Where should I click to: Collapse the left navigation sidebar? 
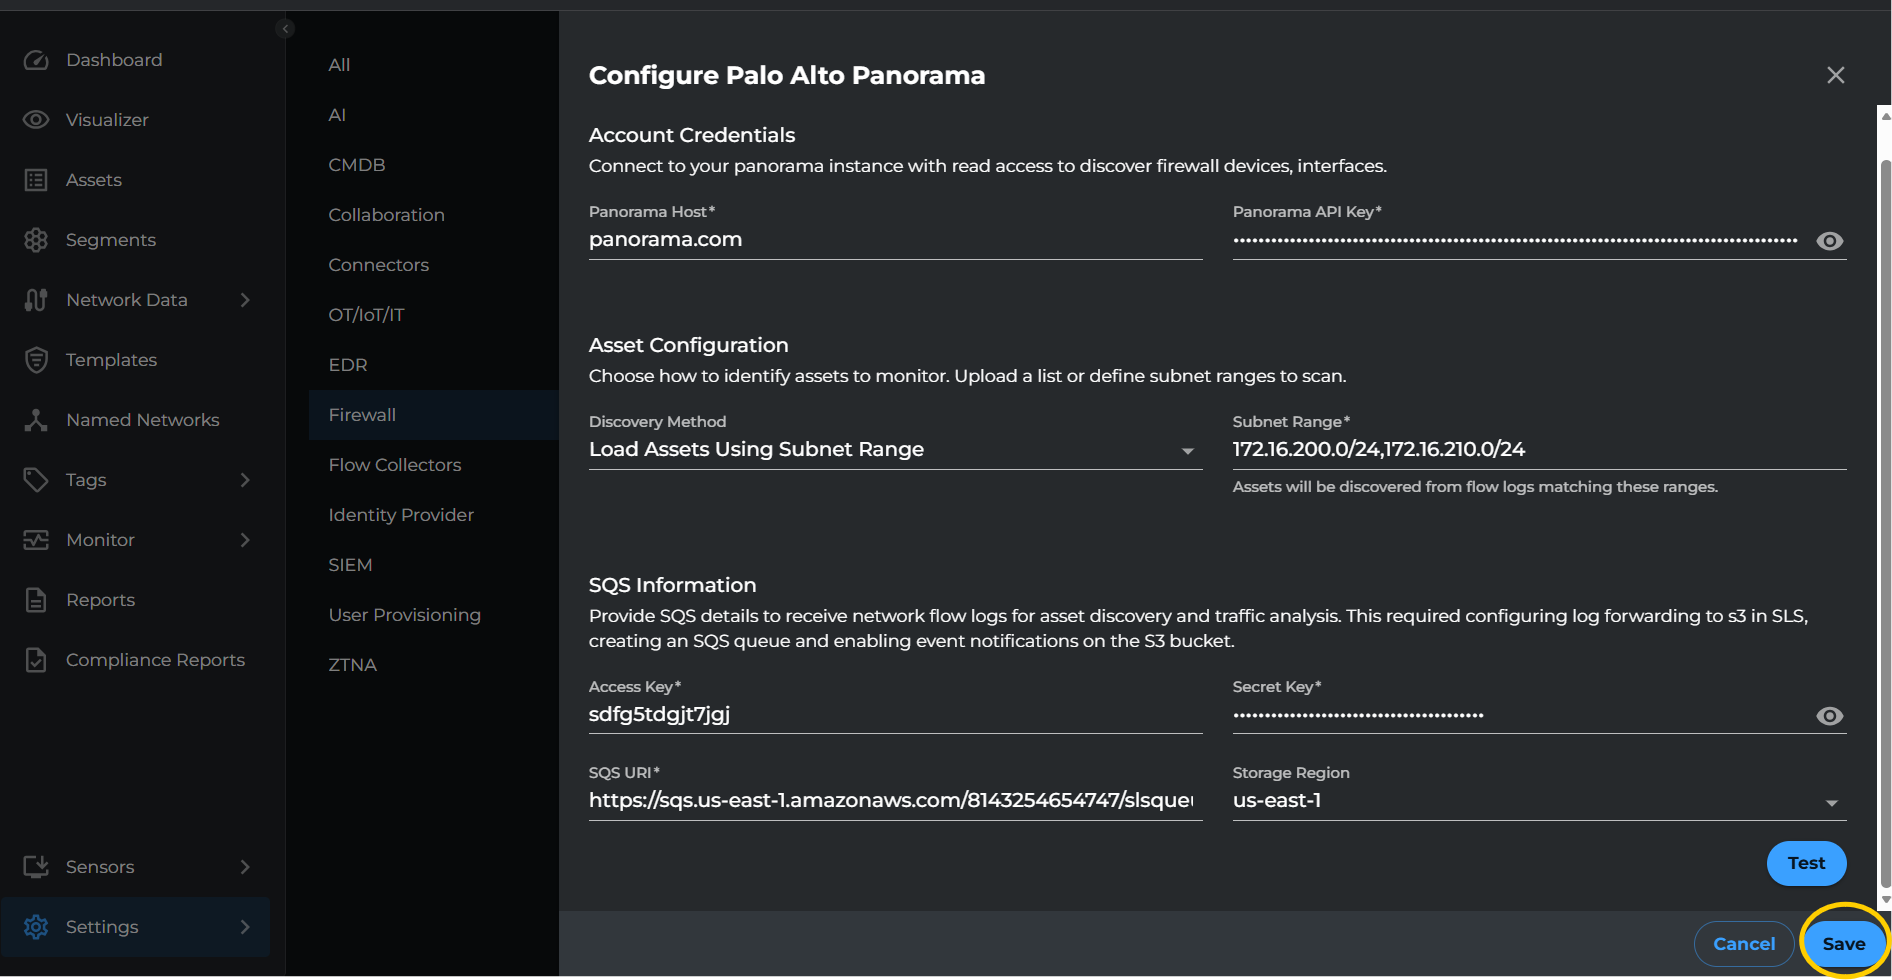(285, 28)
